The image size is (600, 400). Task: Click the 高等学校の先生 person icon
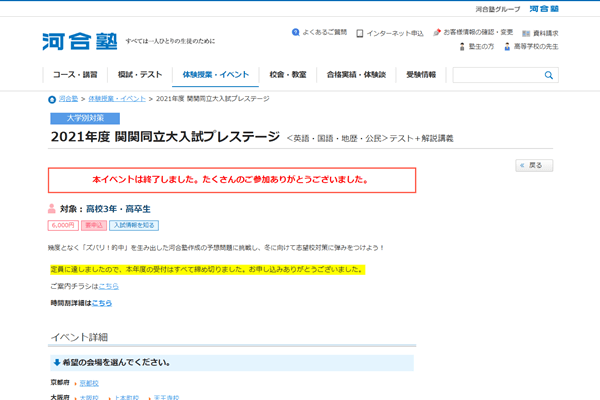click(x=507, y=47)
